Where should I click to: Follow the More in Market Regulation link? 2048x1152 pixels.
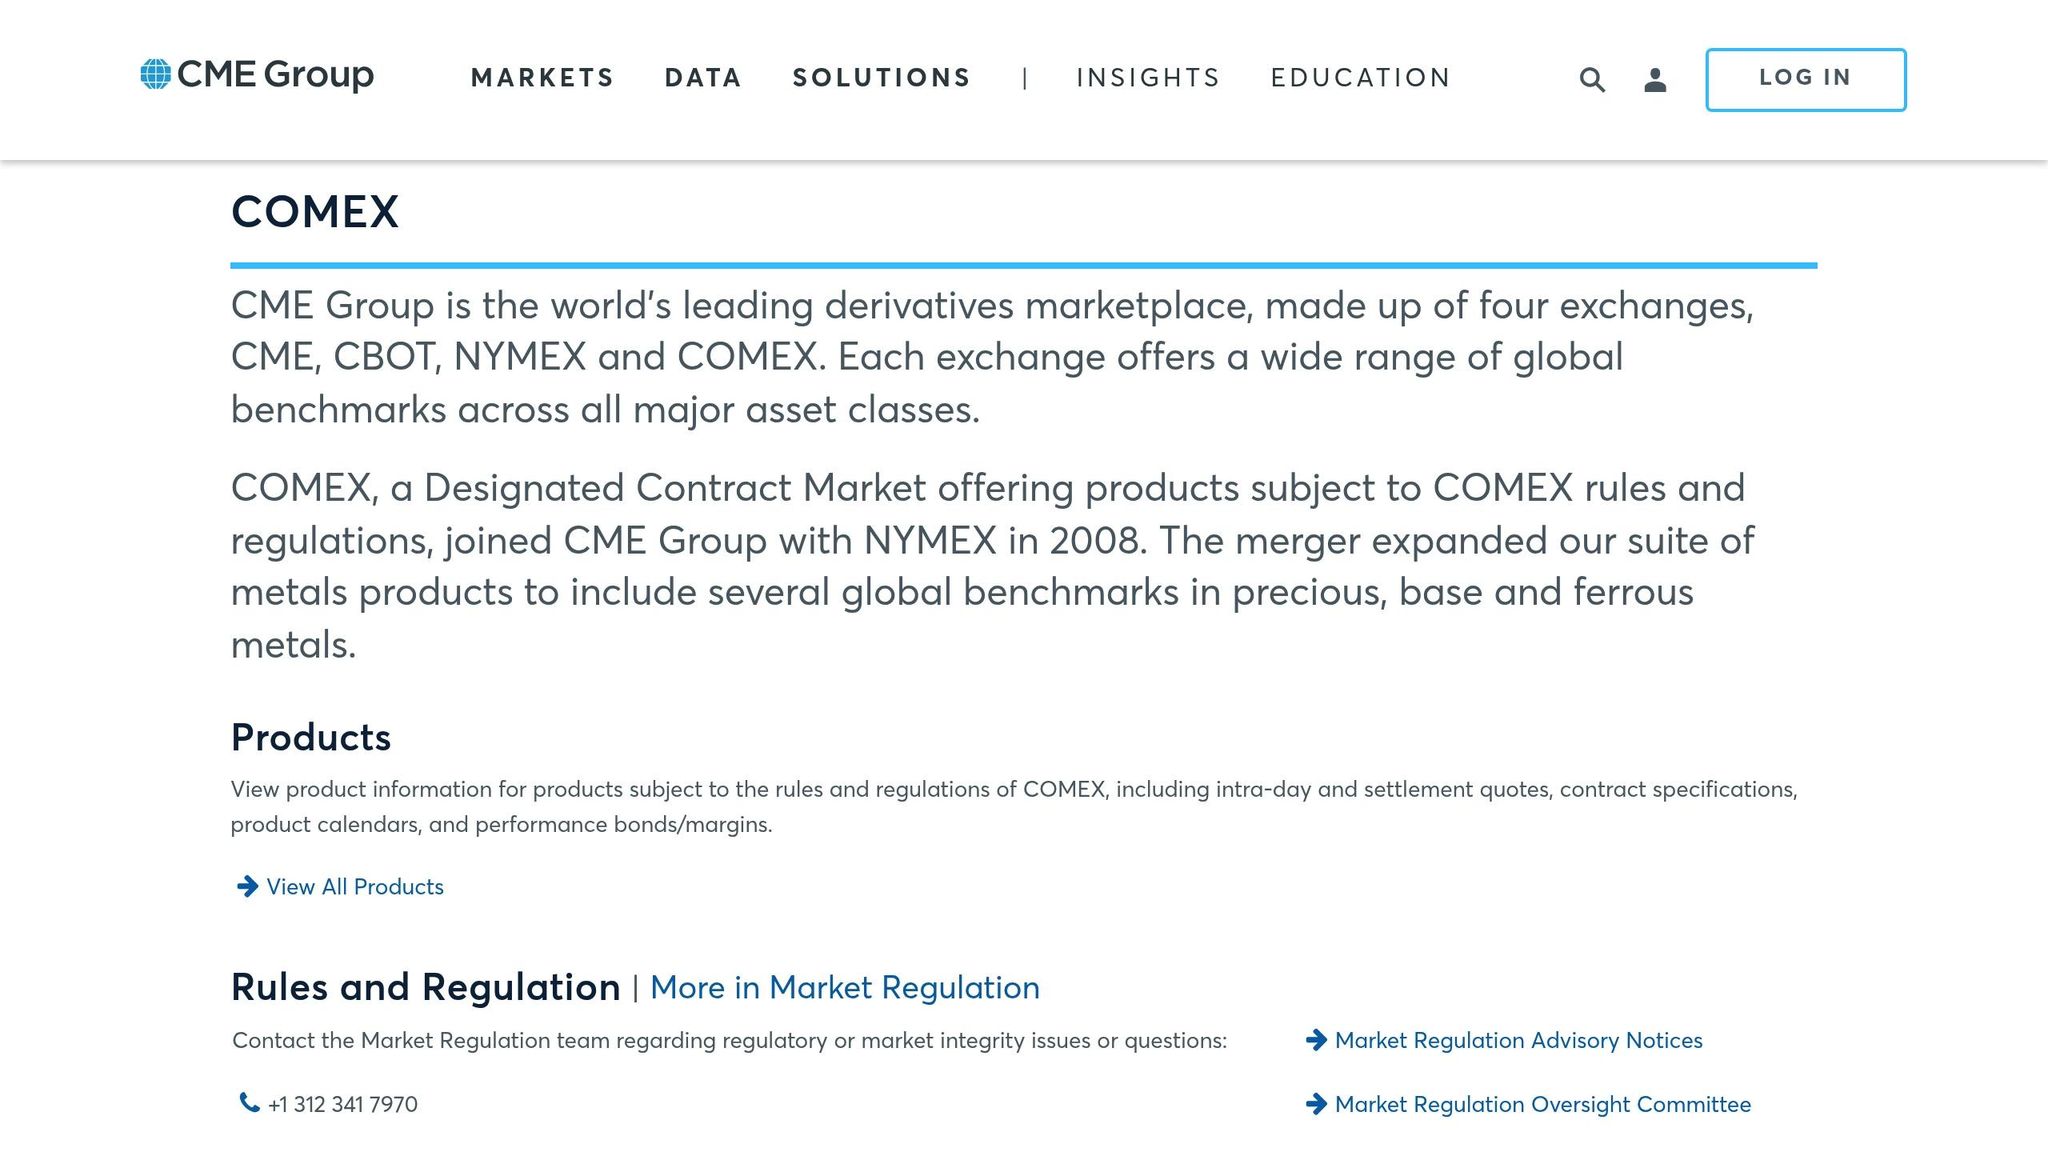[845, 988]
